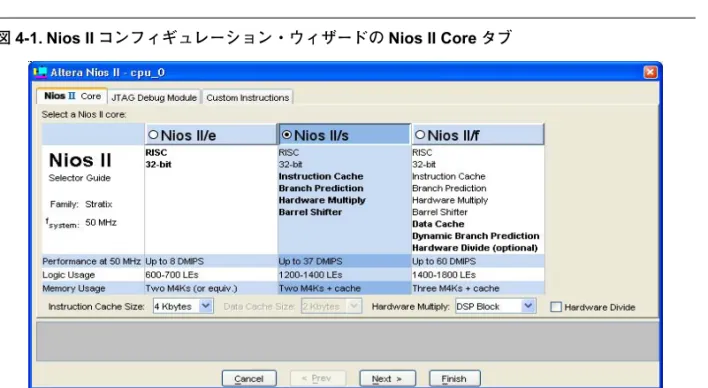
Task: Click the Cancel button
Action: pyautogui.click(x=249, y=379)
